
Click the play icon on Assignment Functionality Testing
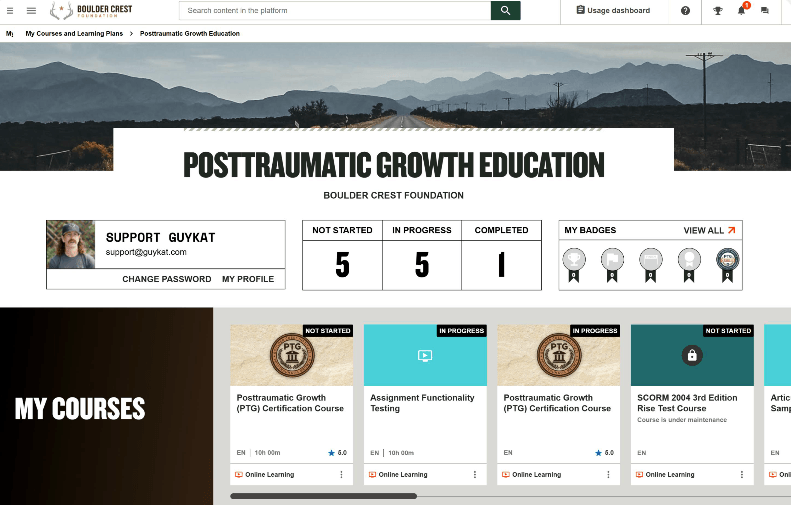(x=425, y=355)
